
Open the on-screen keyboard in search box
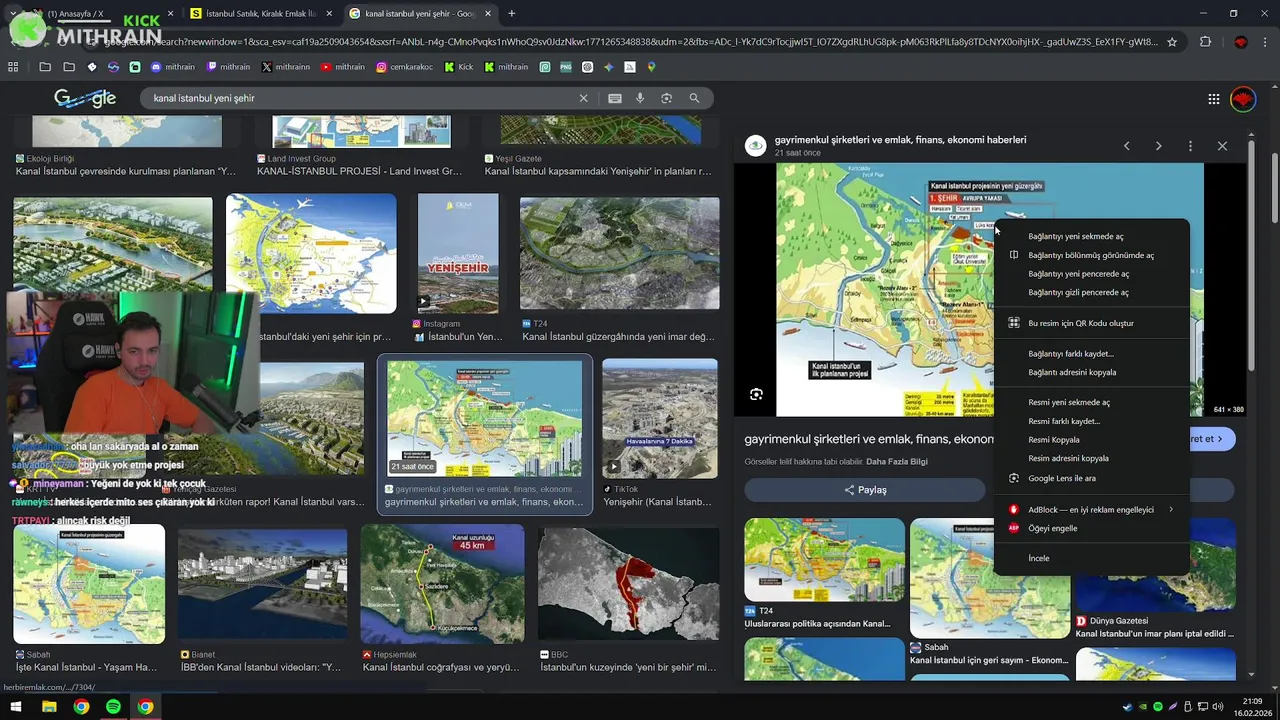(615, 98)
